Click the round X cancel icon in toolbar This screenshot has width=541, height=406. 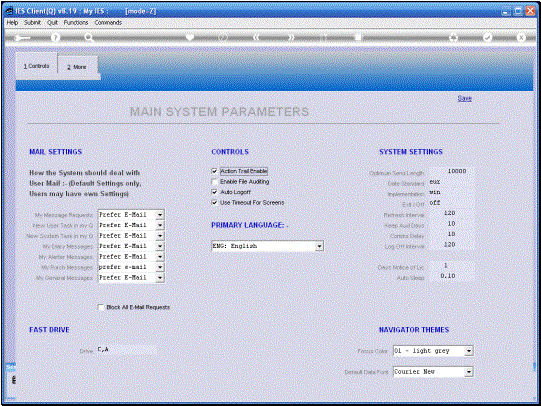click(x=521, y=37)
